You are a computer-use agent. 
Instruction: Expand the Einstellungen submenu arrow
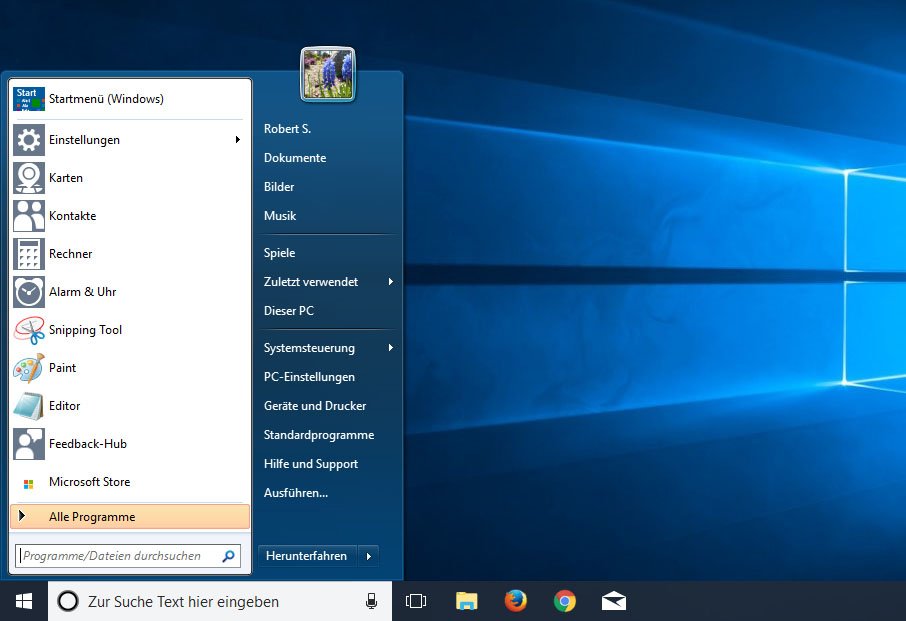point(237,140)
